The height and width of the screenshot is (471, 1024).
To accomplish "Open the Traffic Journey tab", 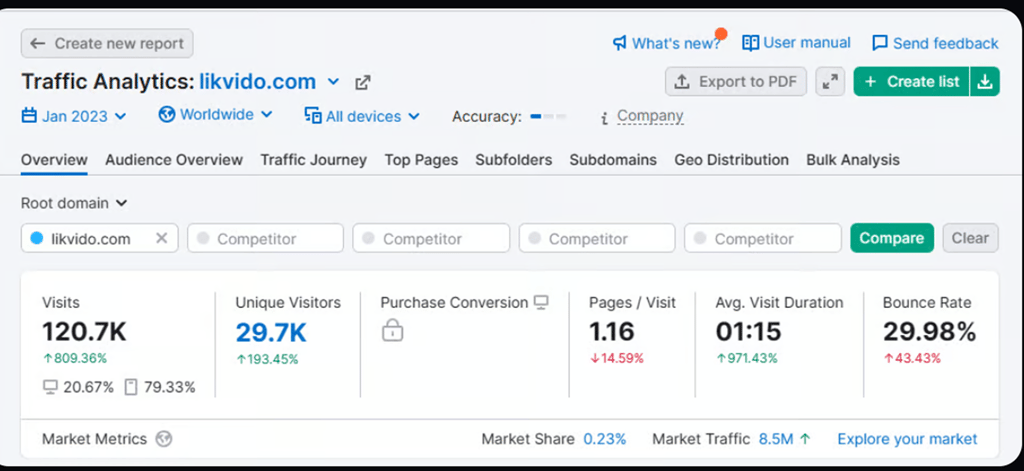I will pos(313,160).
